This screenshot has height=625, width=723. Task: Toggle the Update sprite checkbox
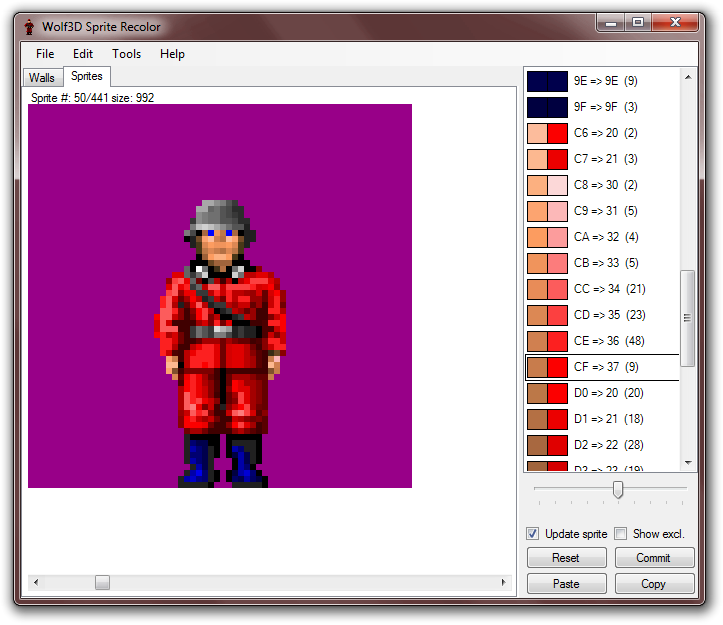click(x=533, y=534)
